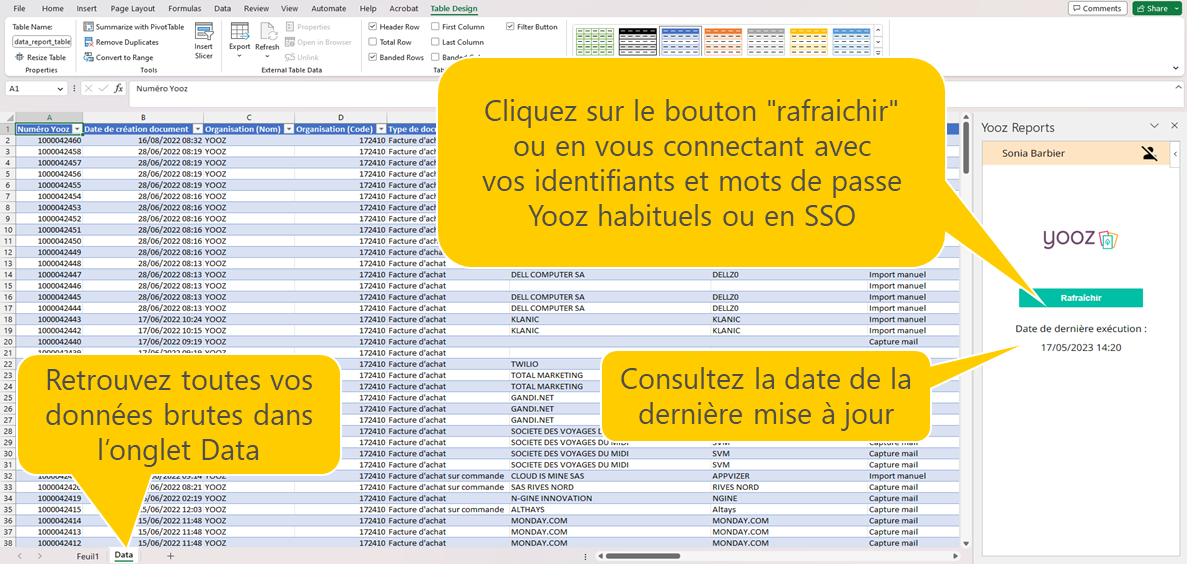Click the New sheet plus icon
The image size is (1187, 564).
point(170,556)
